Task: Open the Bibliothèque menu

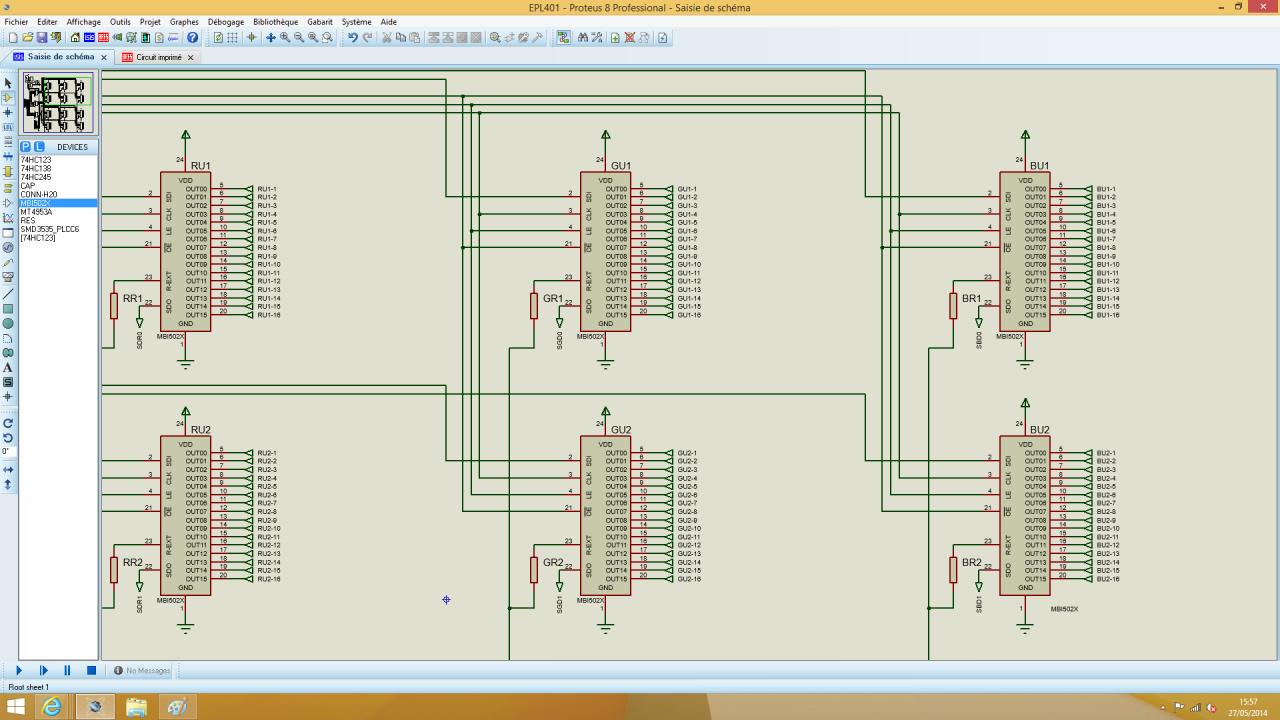Action: [275, 22]
